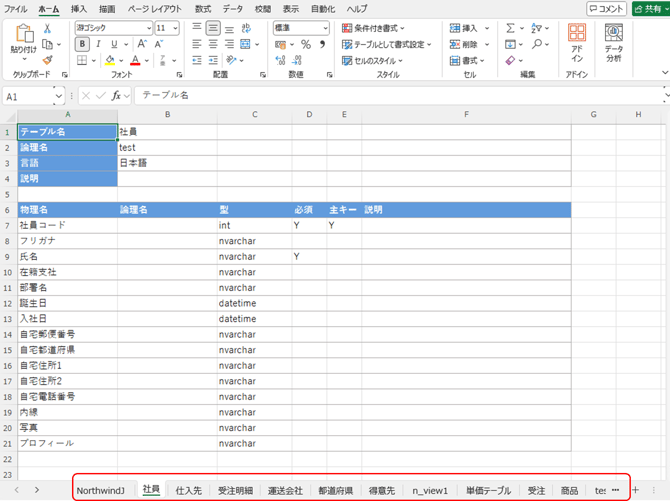Click the insert function fx icon
Screen dimensions: 670x501
click(117, 96)
